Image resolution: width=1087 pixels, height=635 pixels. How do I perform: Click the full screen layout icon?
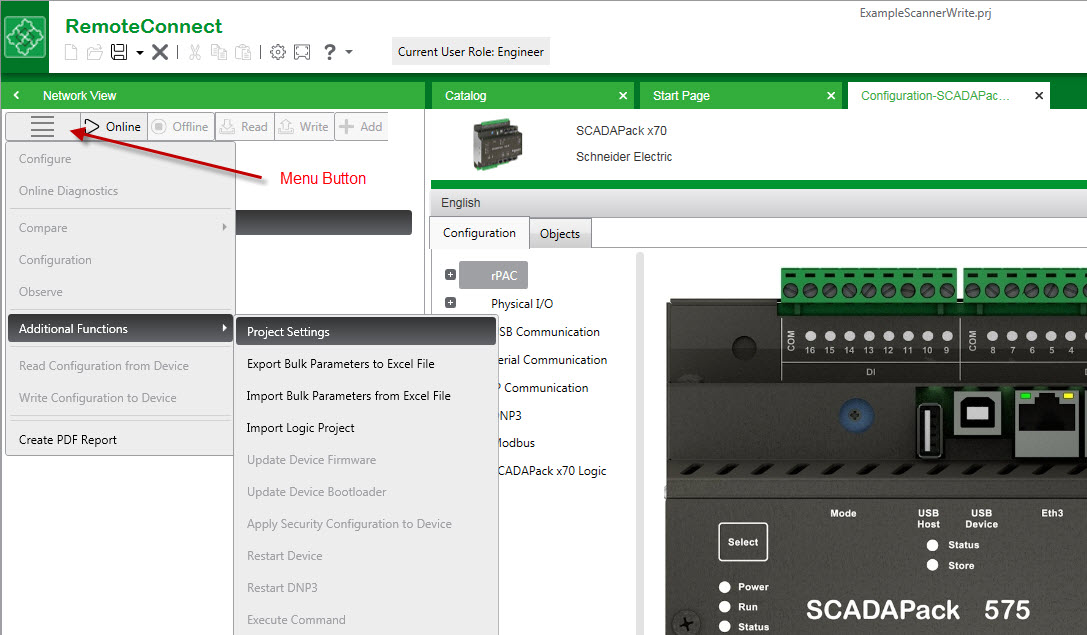click(302, 52)
